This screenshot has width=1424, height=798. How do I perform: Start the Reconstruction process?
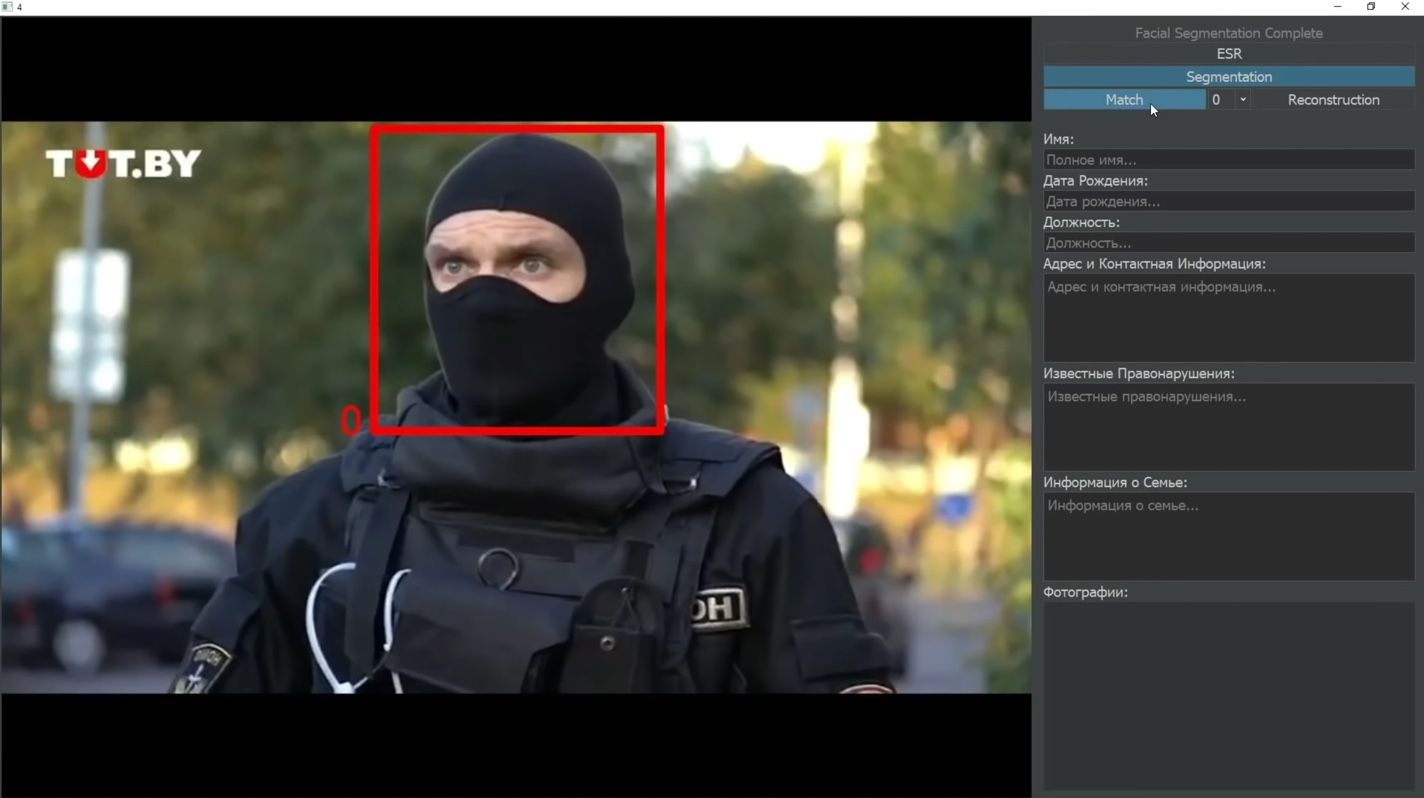coord(1333,100)
